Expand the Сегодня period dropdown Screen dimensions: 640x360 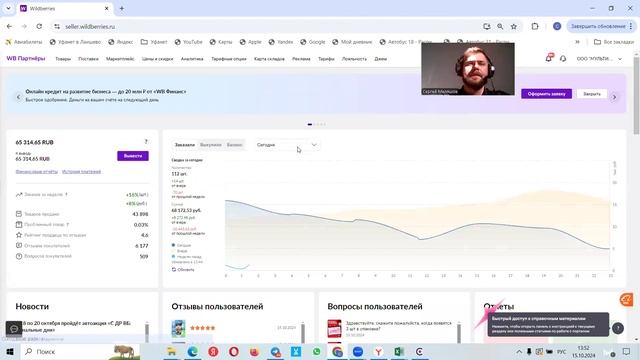tap(287, 145)
